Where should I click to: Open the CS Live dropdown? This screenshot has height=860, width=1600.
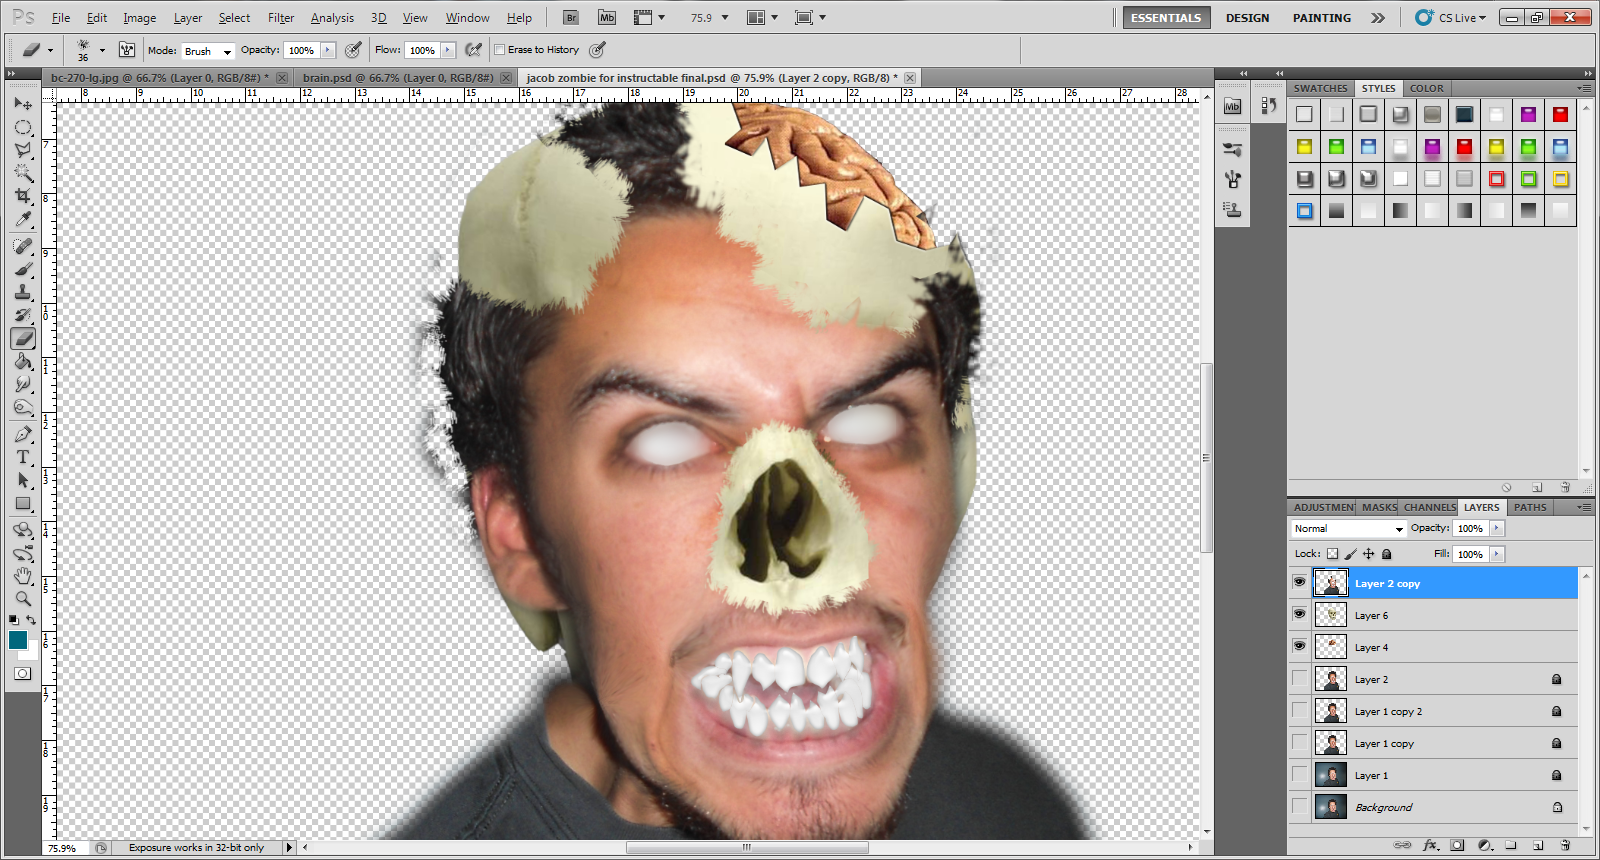click(x=1451, y=18)
